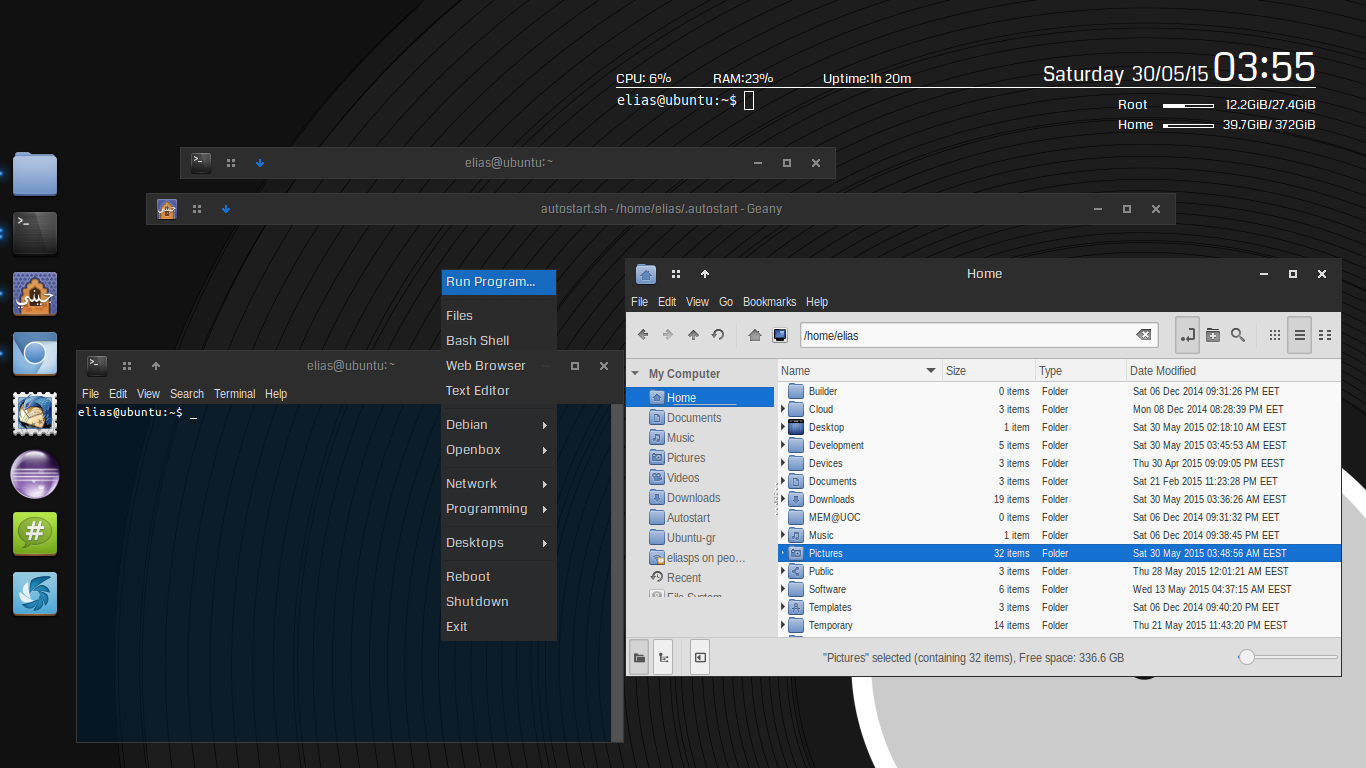Open file search with magnifier icon

[1238, 335]
